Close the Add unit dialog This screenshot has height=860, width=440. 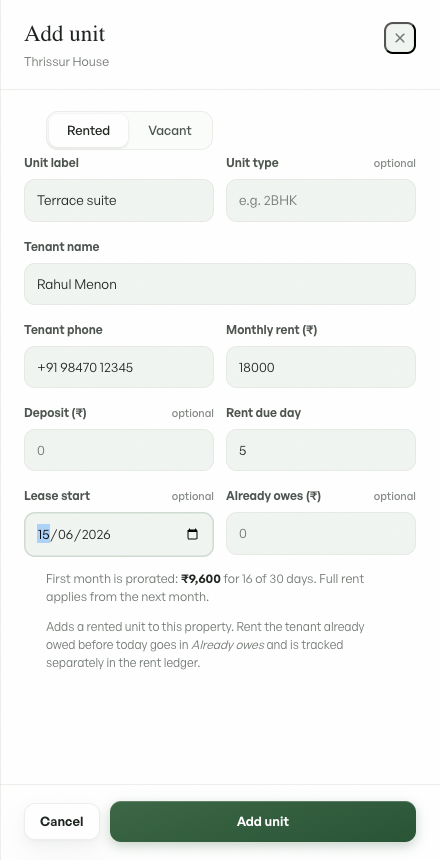(400, 38)
